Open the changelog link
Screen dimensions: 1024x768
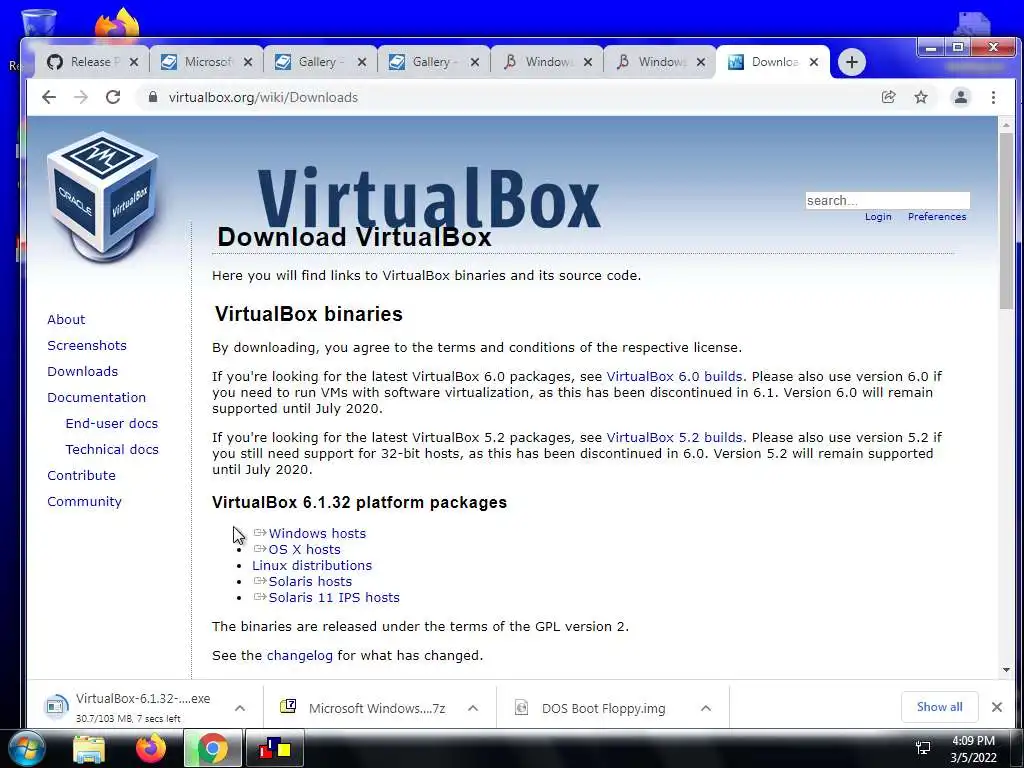pyautogui.click(x=300, y=656)
